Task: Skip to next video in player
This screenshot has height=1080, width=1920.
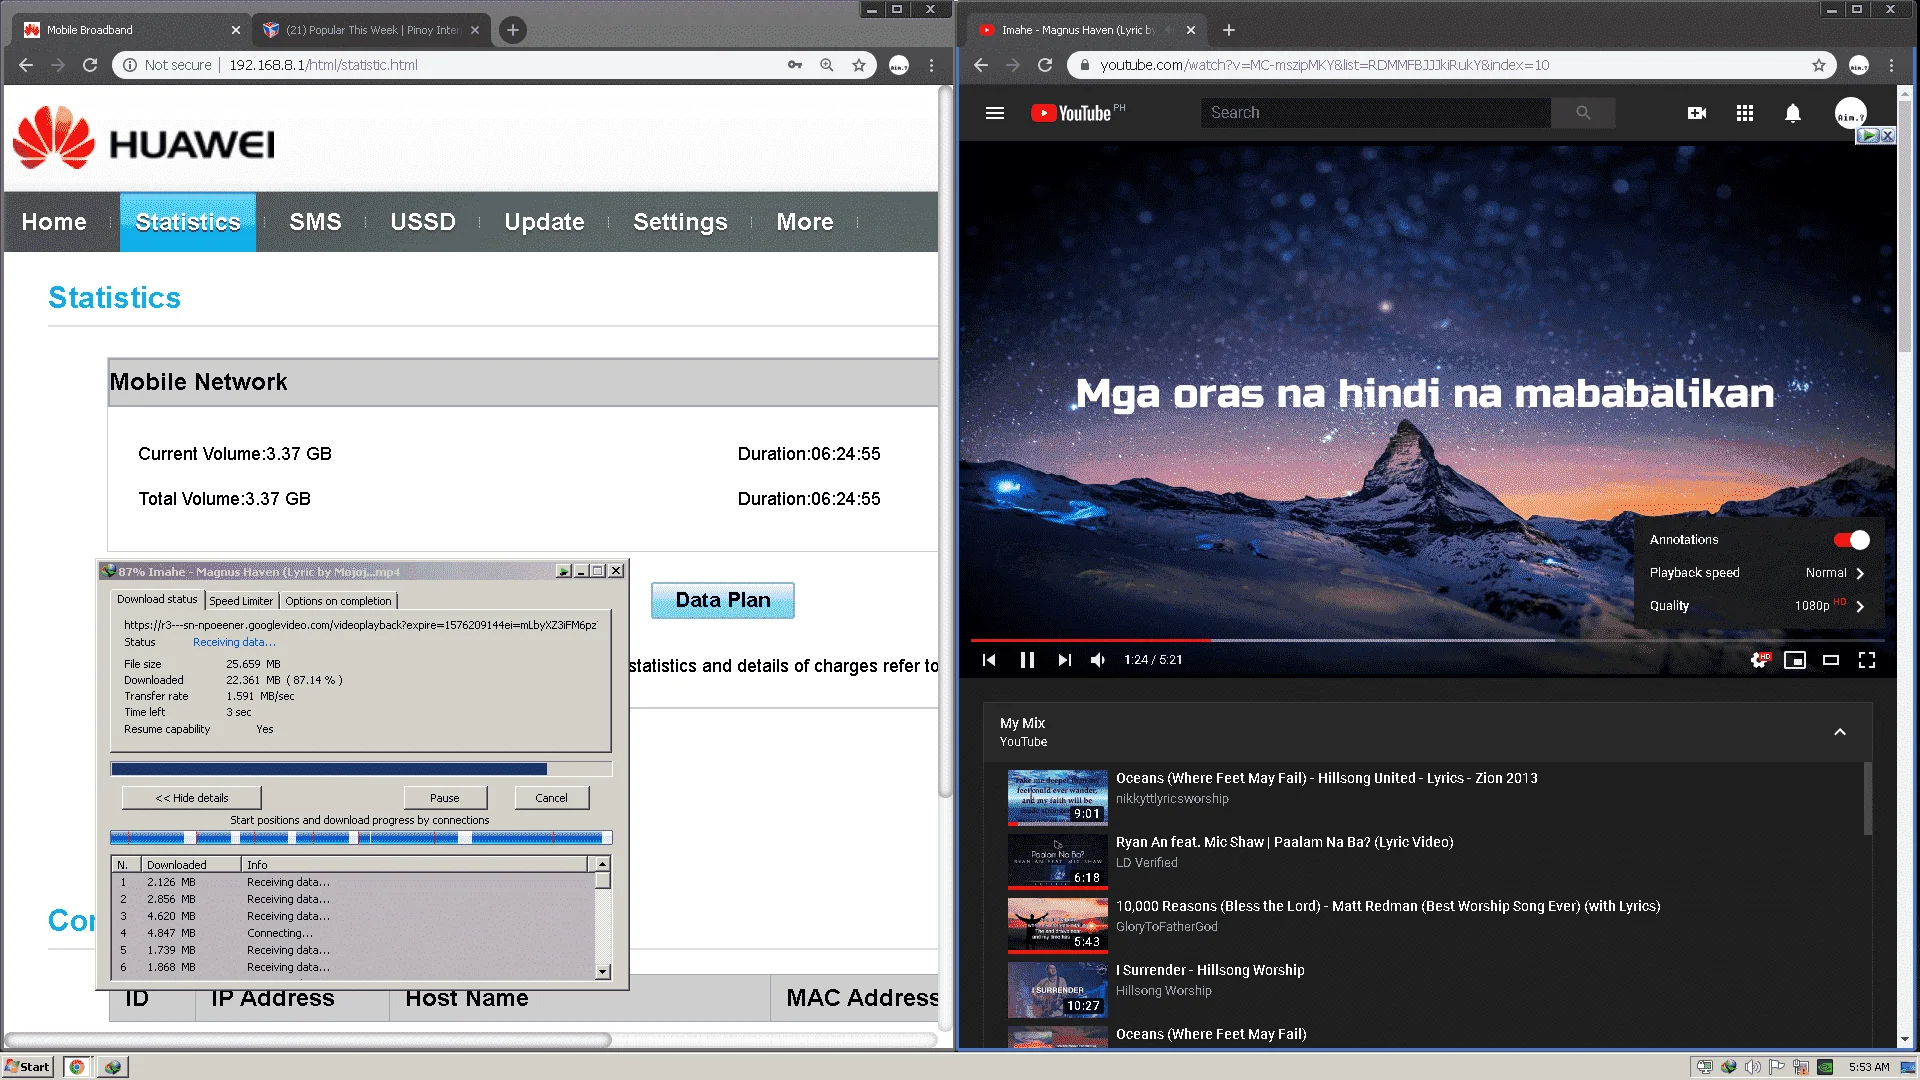Action: 1064,660
